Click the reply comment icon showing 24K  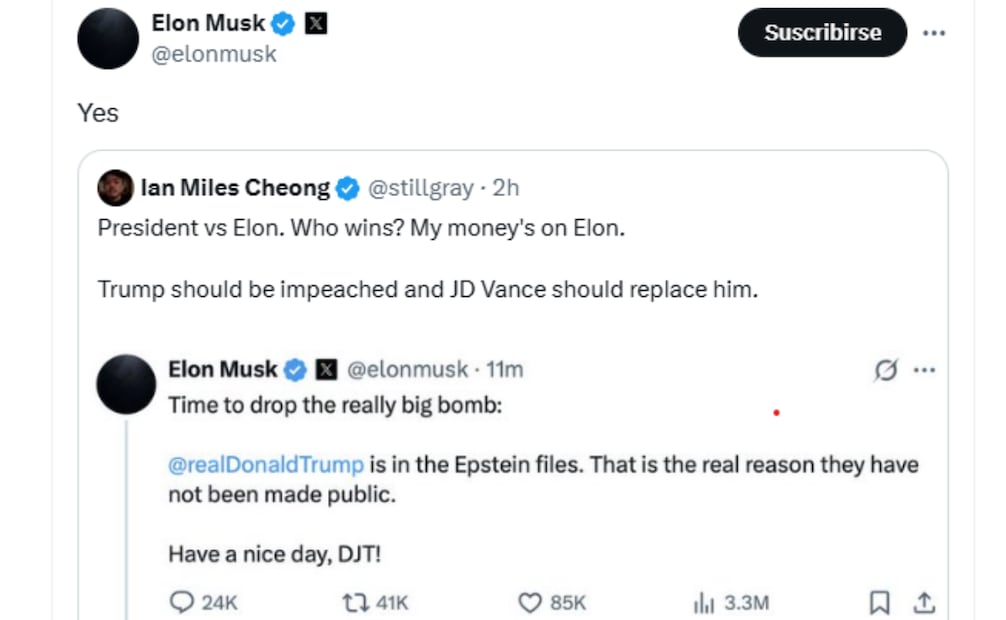[182, 602]
